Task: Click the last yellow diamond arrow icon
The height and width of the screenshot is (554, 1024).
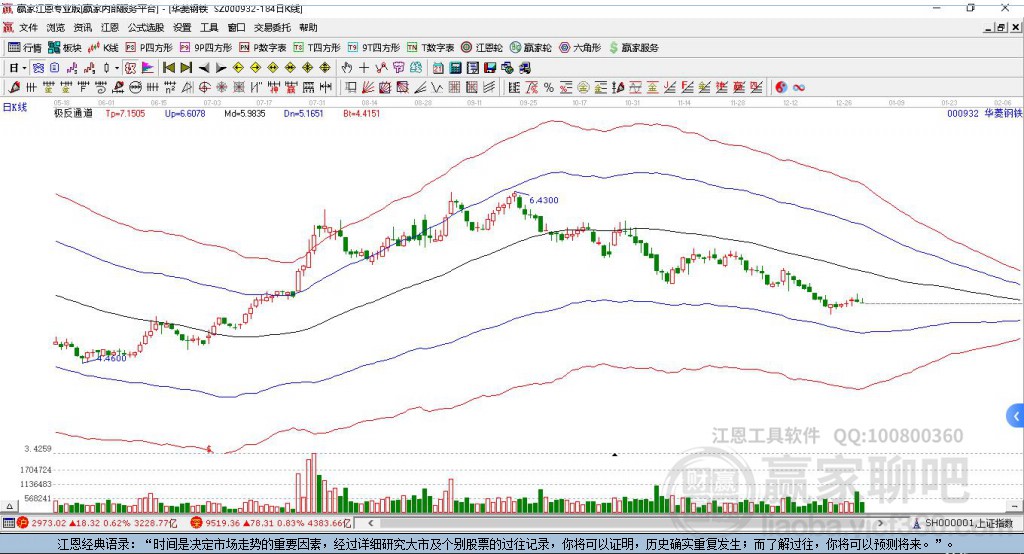Action: (x=325, y=67)
